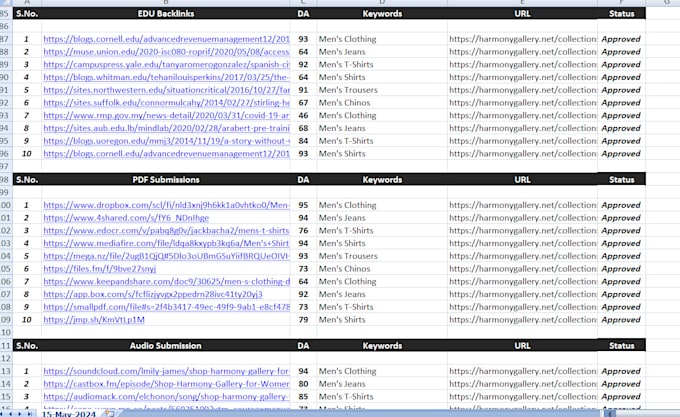Open the castbox.fm episode link
Screen dimensions: 680x417
166,384
